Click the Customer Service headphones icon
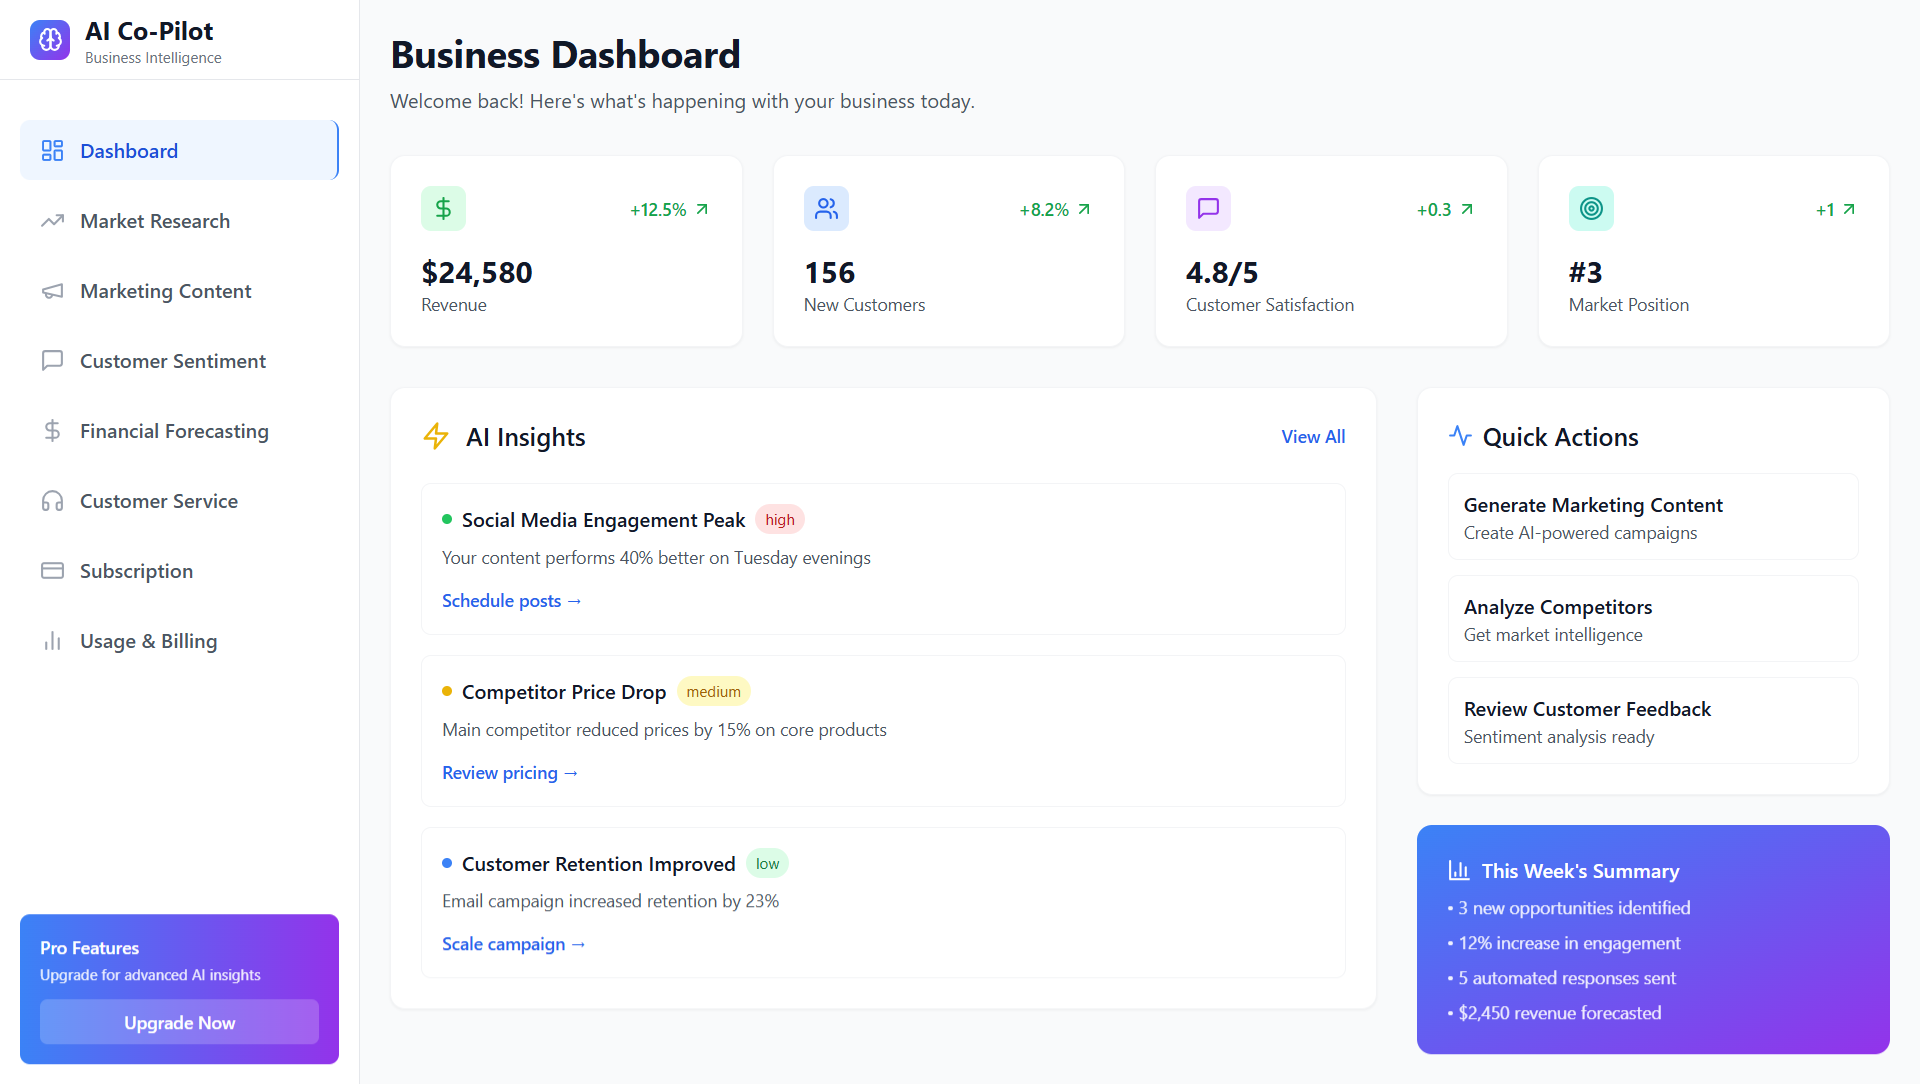The image size is (1920, 1085). coord(52,501)
